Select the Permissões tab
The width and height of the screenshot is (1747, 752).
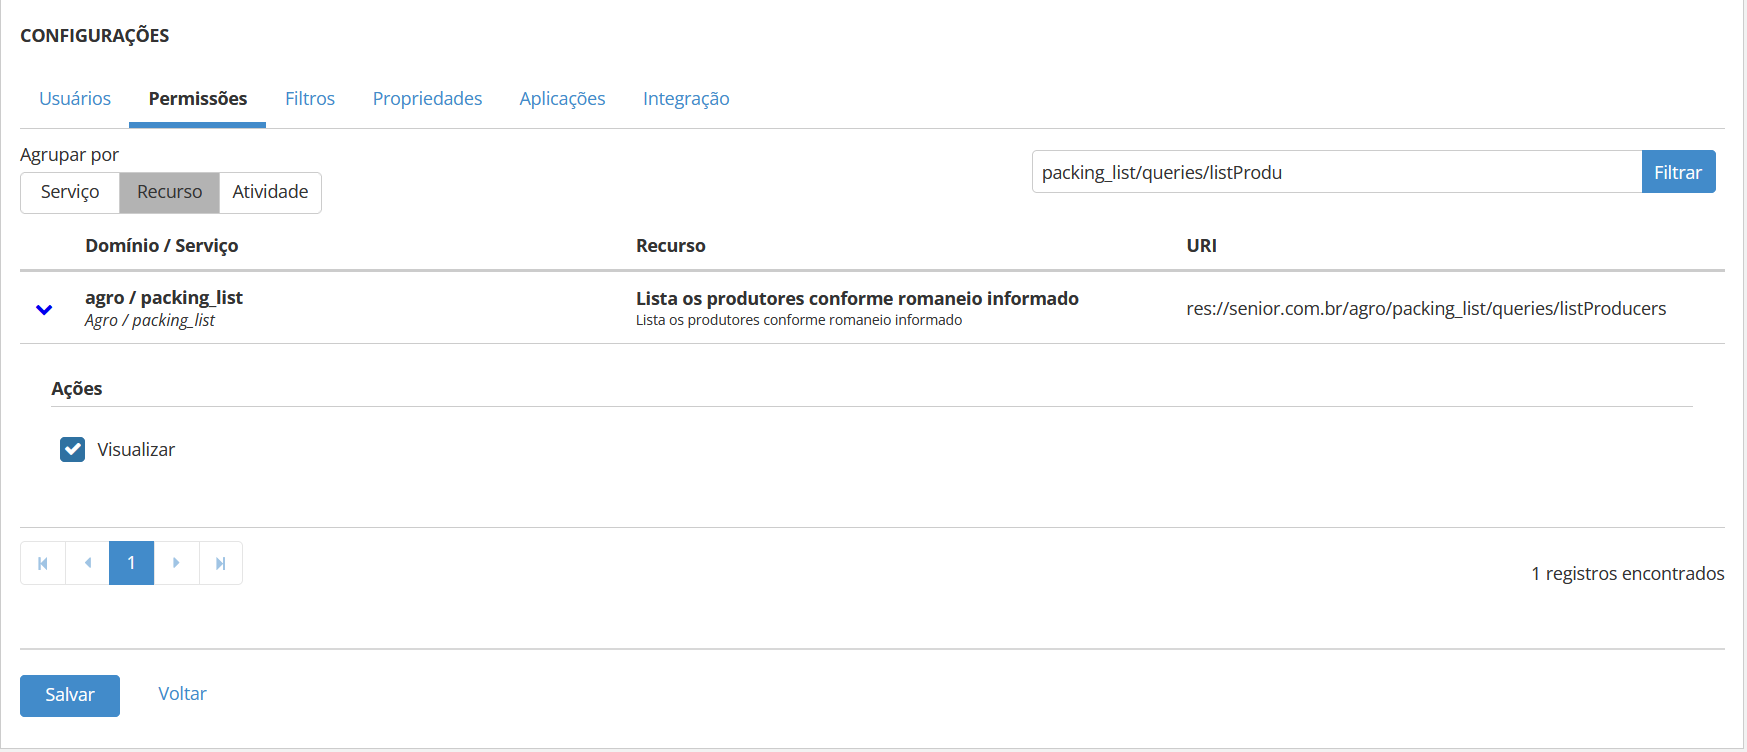[198, 99]
